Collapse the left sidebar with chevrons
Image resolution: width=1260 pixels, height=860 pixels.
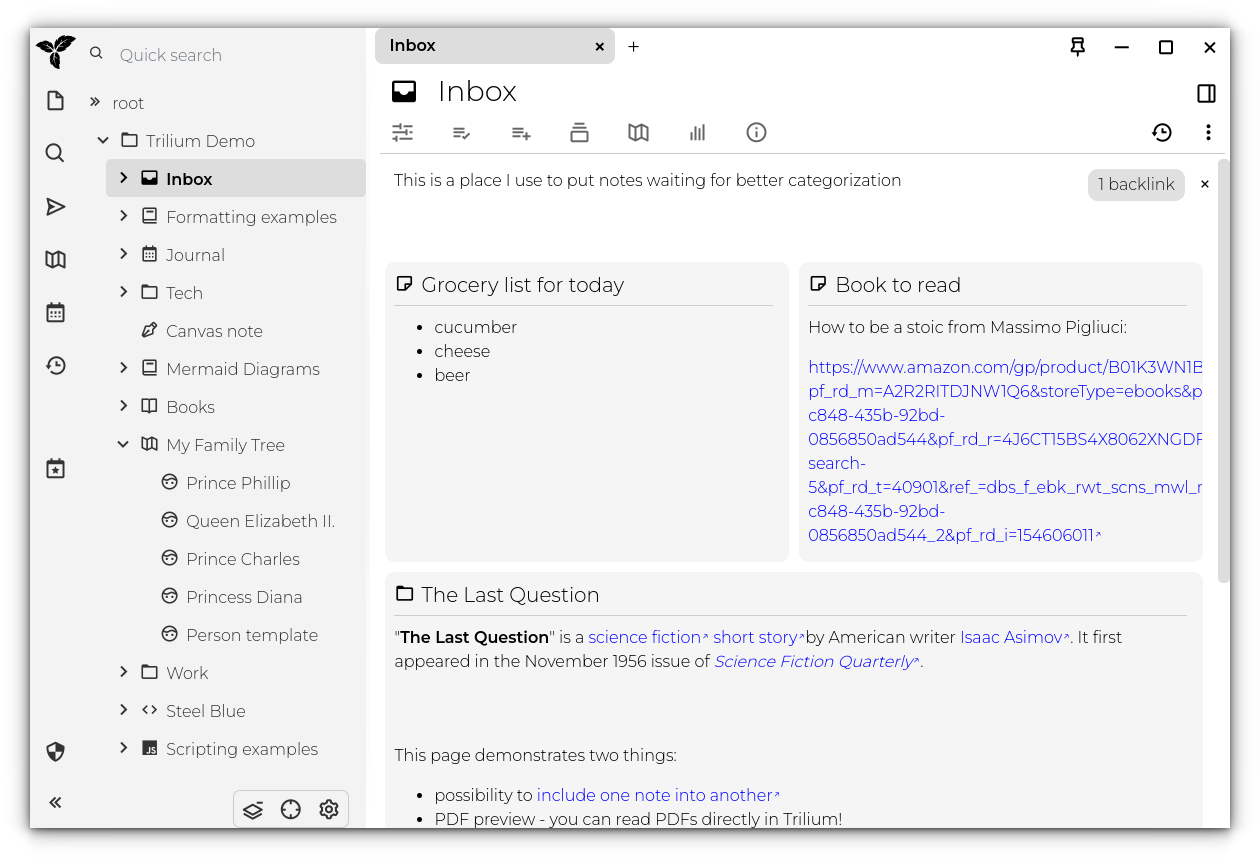click(x=55, y=802)
